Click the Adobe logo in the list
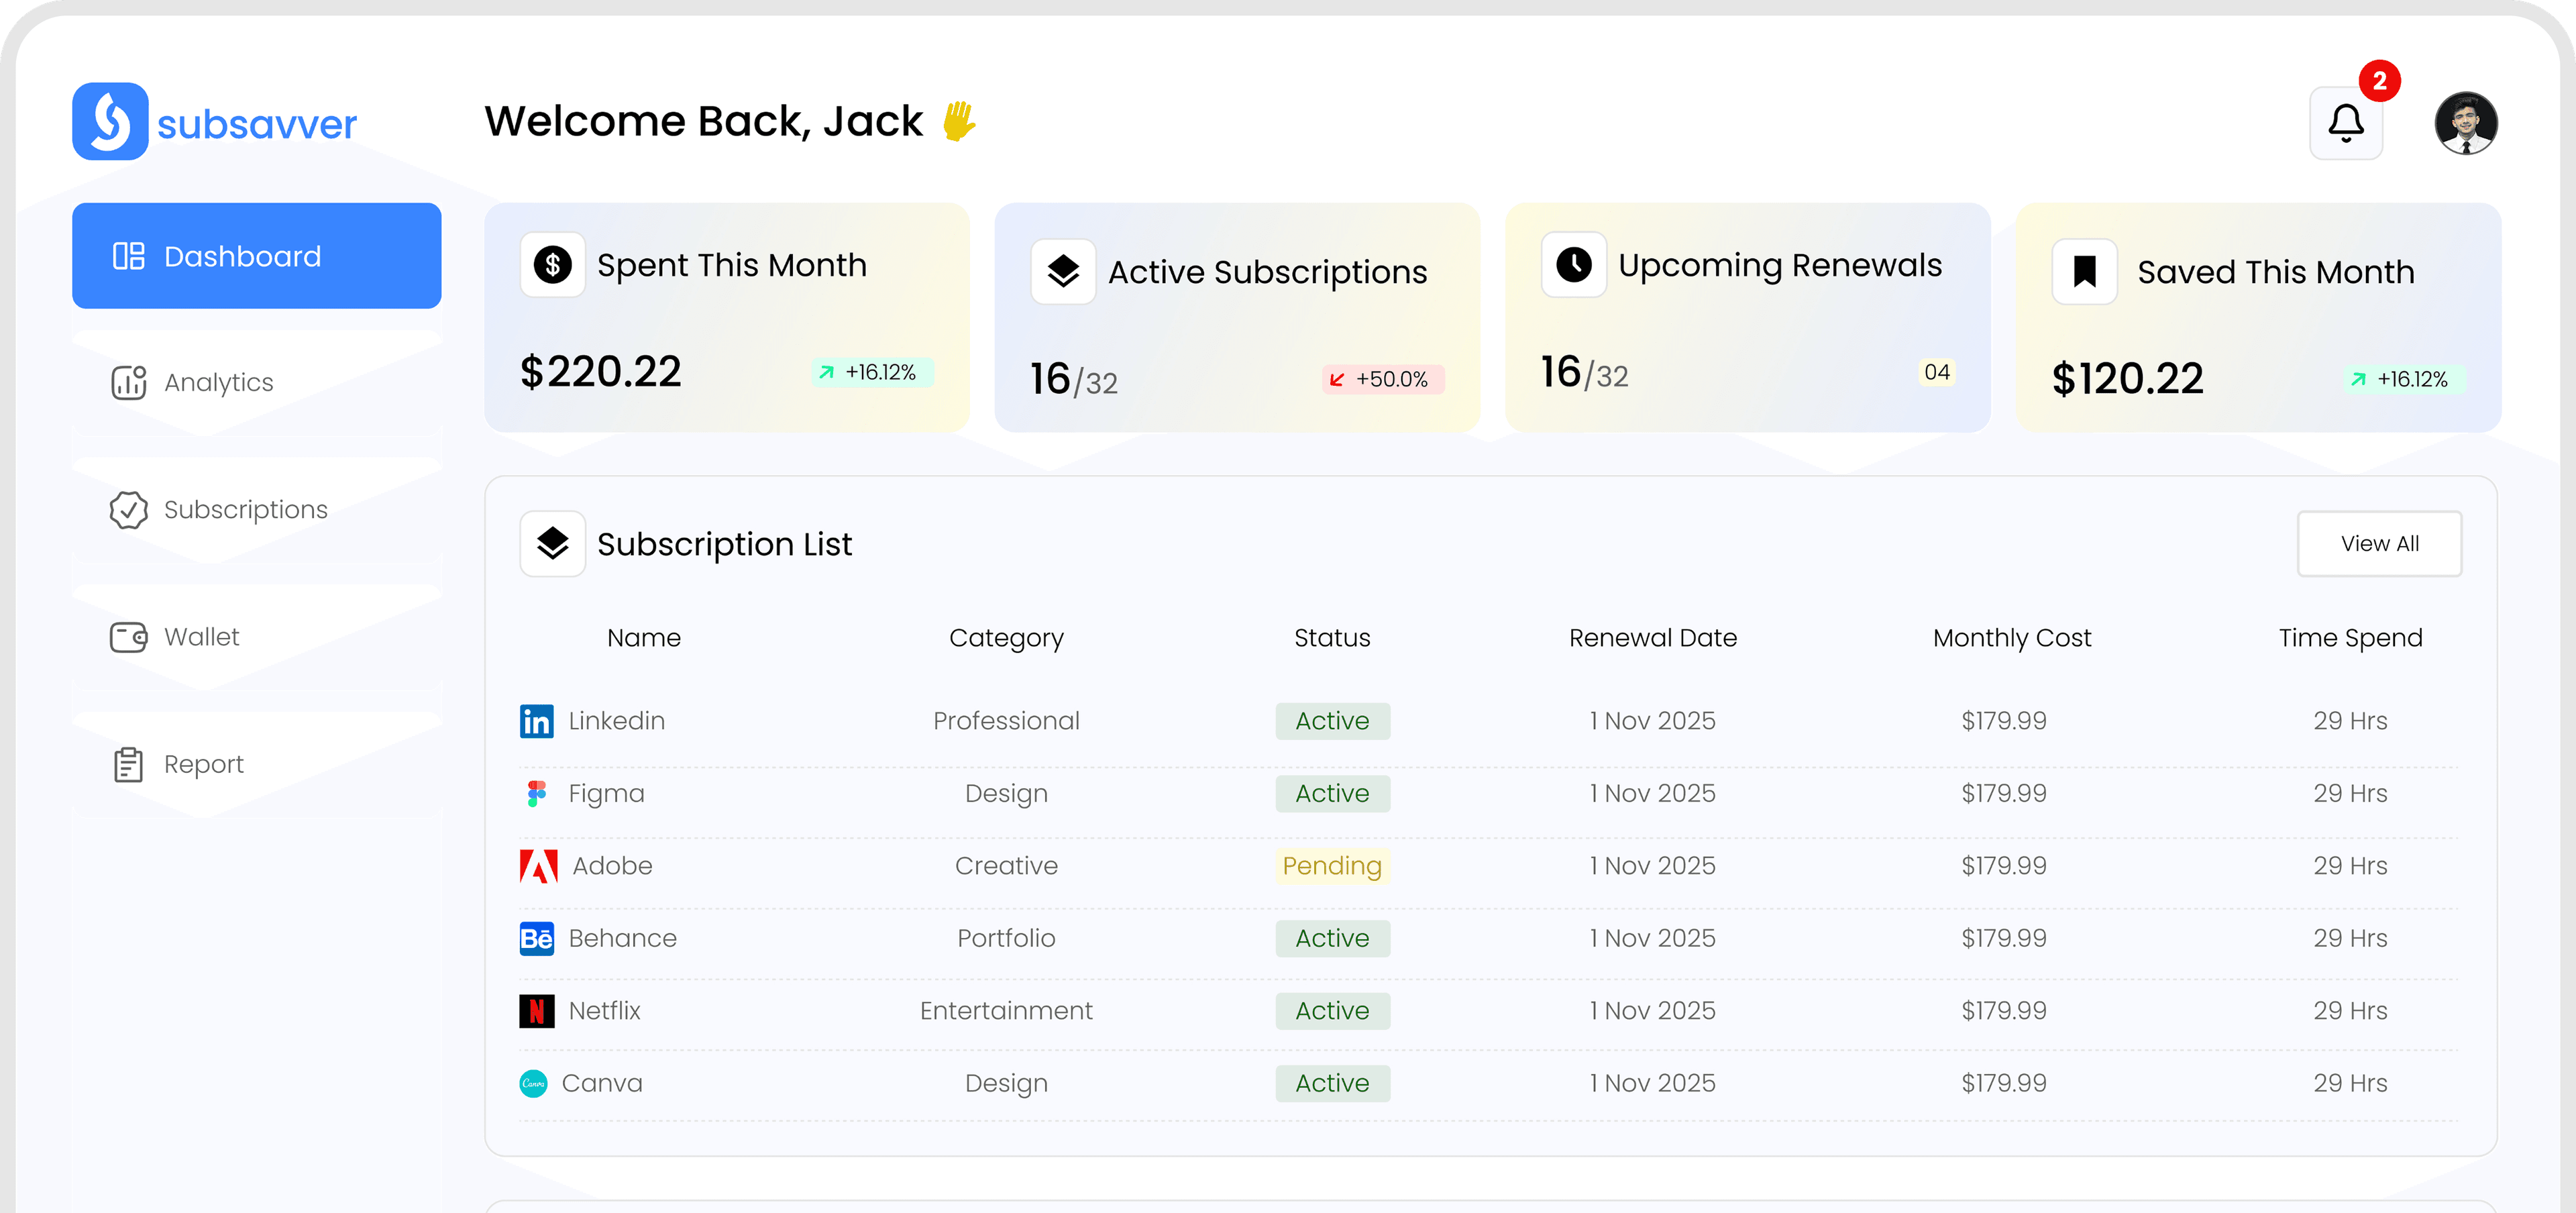2576x1213 pixels. click(538, 866)
